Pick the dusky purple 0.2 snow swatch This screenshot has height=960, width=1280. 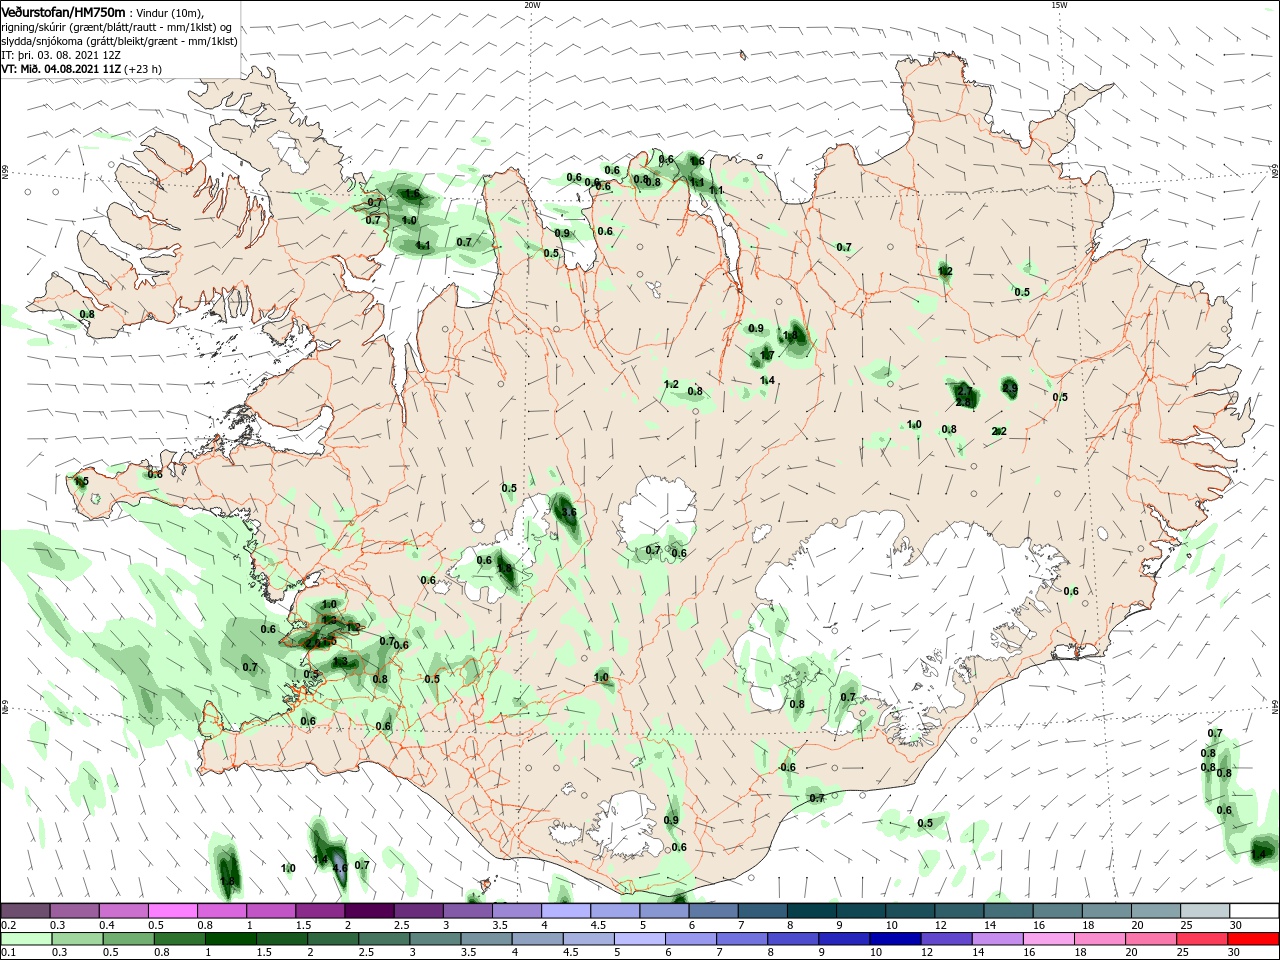[x=25, y=911]
